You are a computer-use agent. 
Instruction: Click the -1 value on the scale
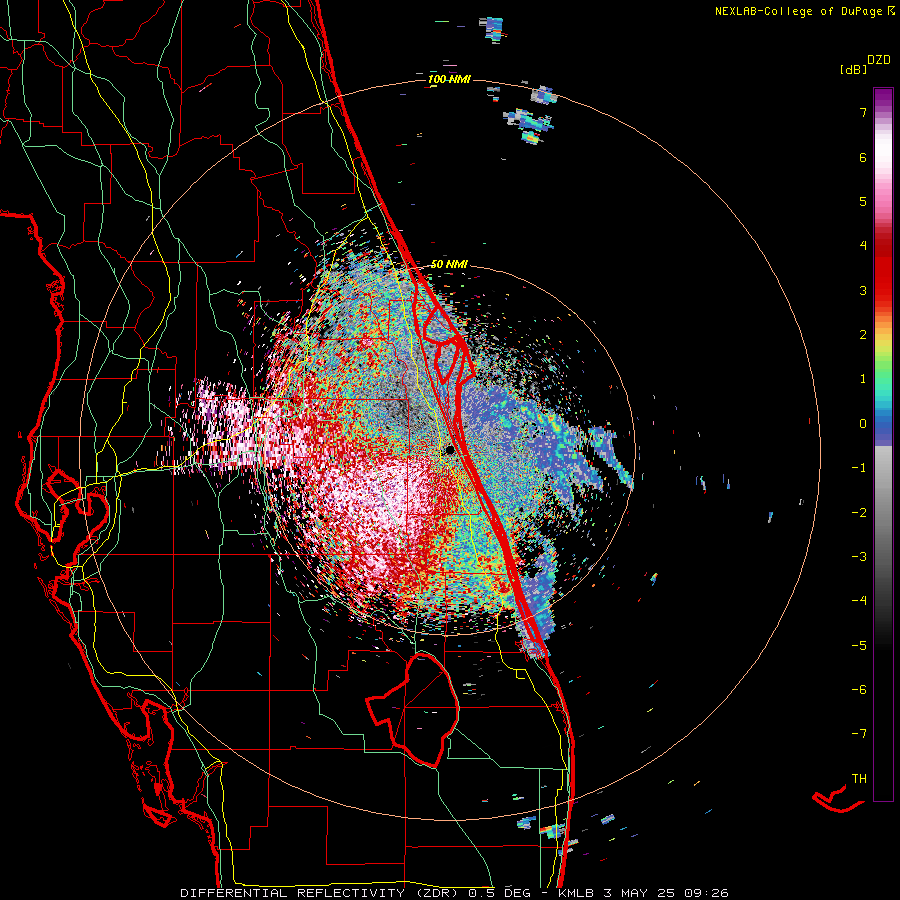tap(859, 468)
